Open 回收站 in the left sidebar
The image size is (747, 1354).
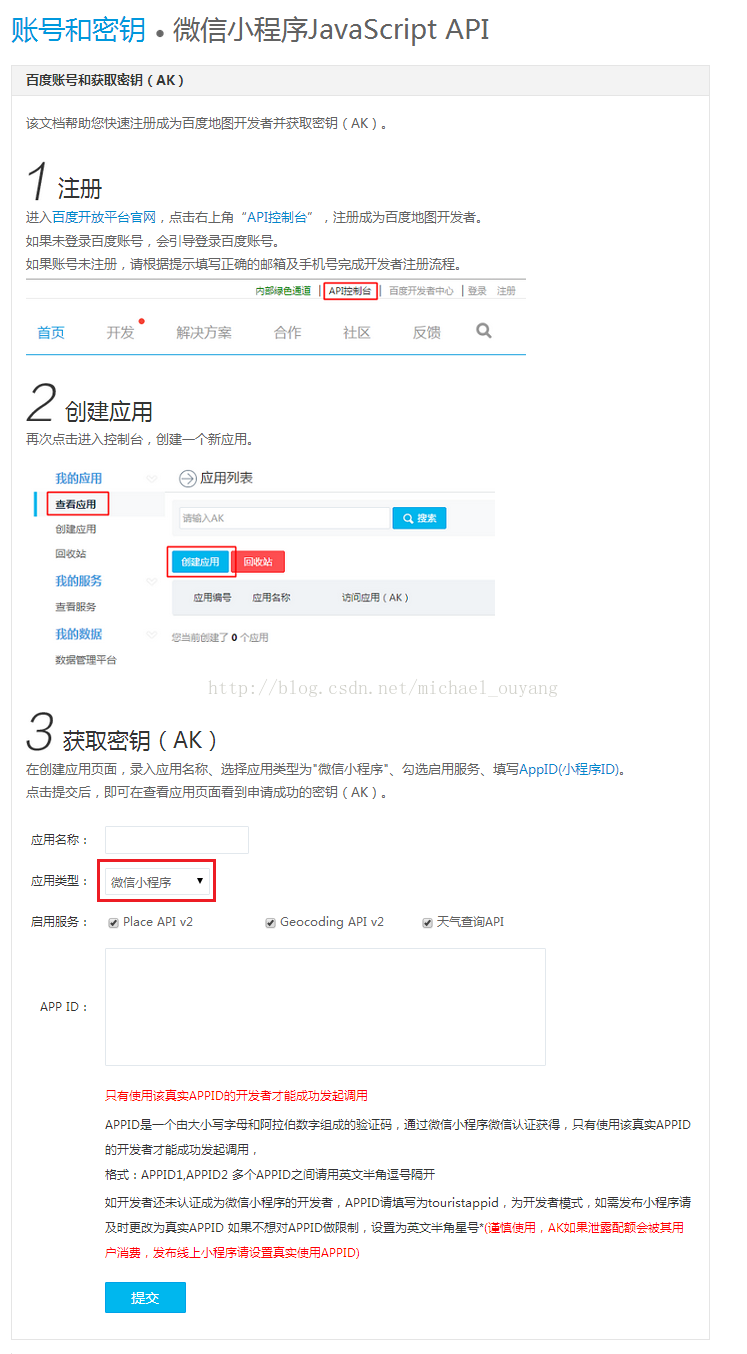(x=70, y=553)
